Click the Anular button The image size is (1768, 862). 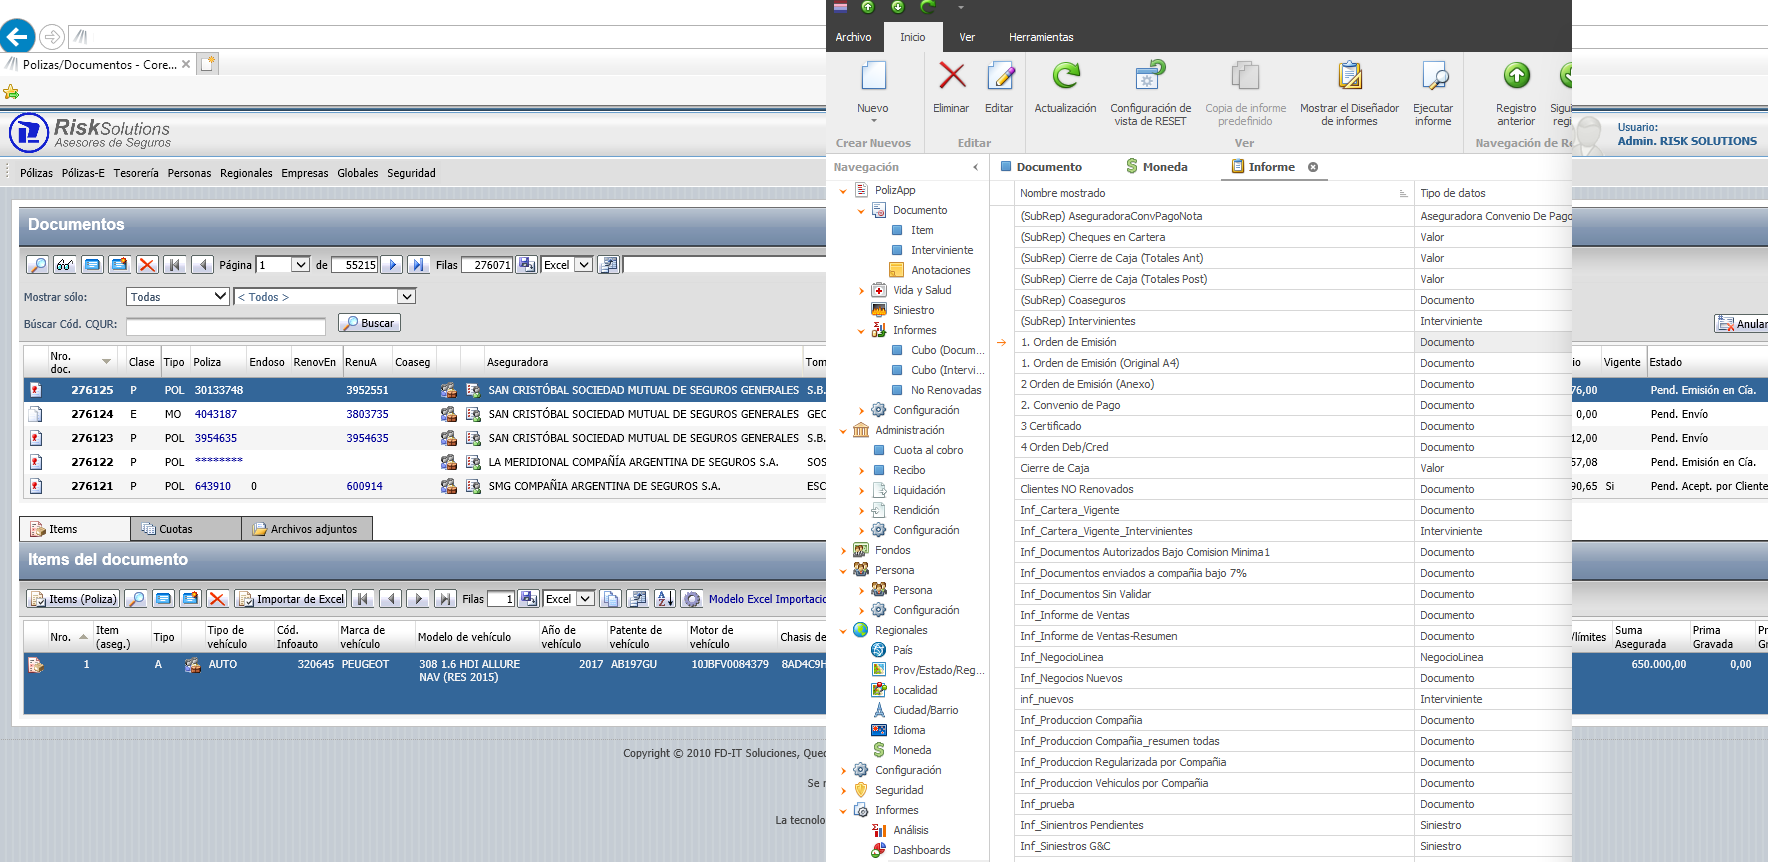1741,324
